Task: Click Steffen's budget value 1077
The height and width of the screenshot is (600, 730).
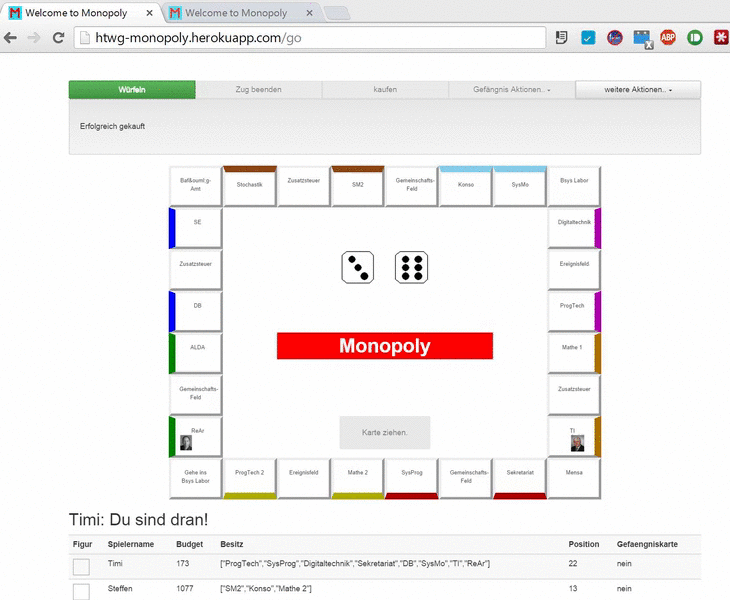Action: point(185,588)
